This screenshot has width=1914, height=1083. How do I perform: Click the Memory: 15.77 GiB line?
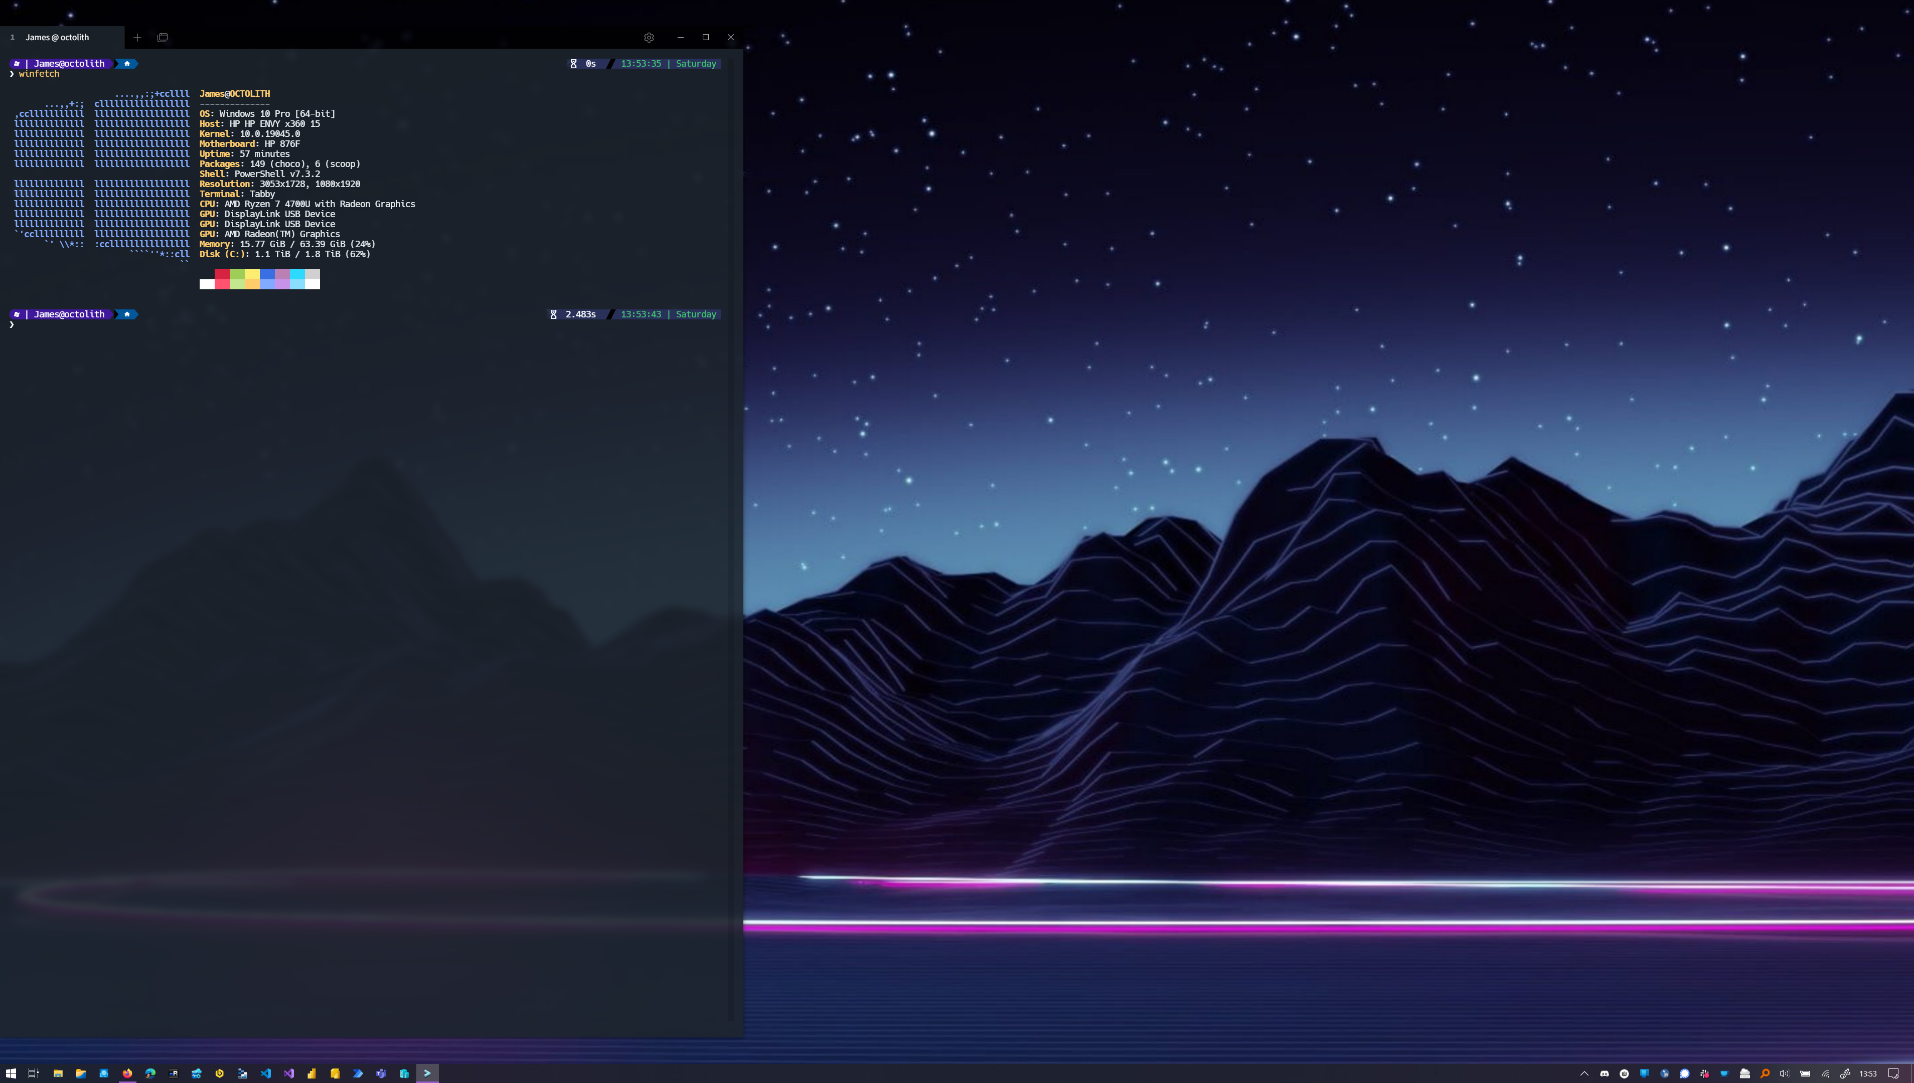(287, 244)
